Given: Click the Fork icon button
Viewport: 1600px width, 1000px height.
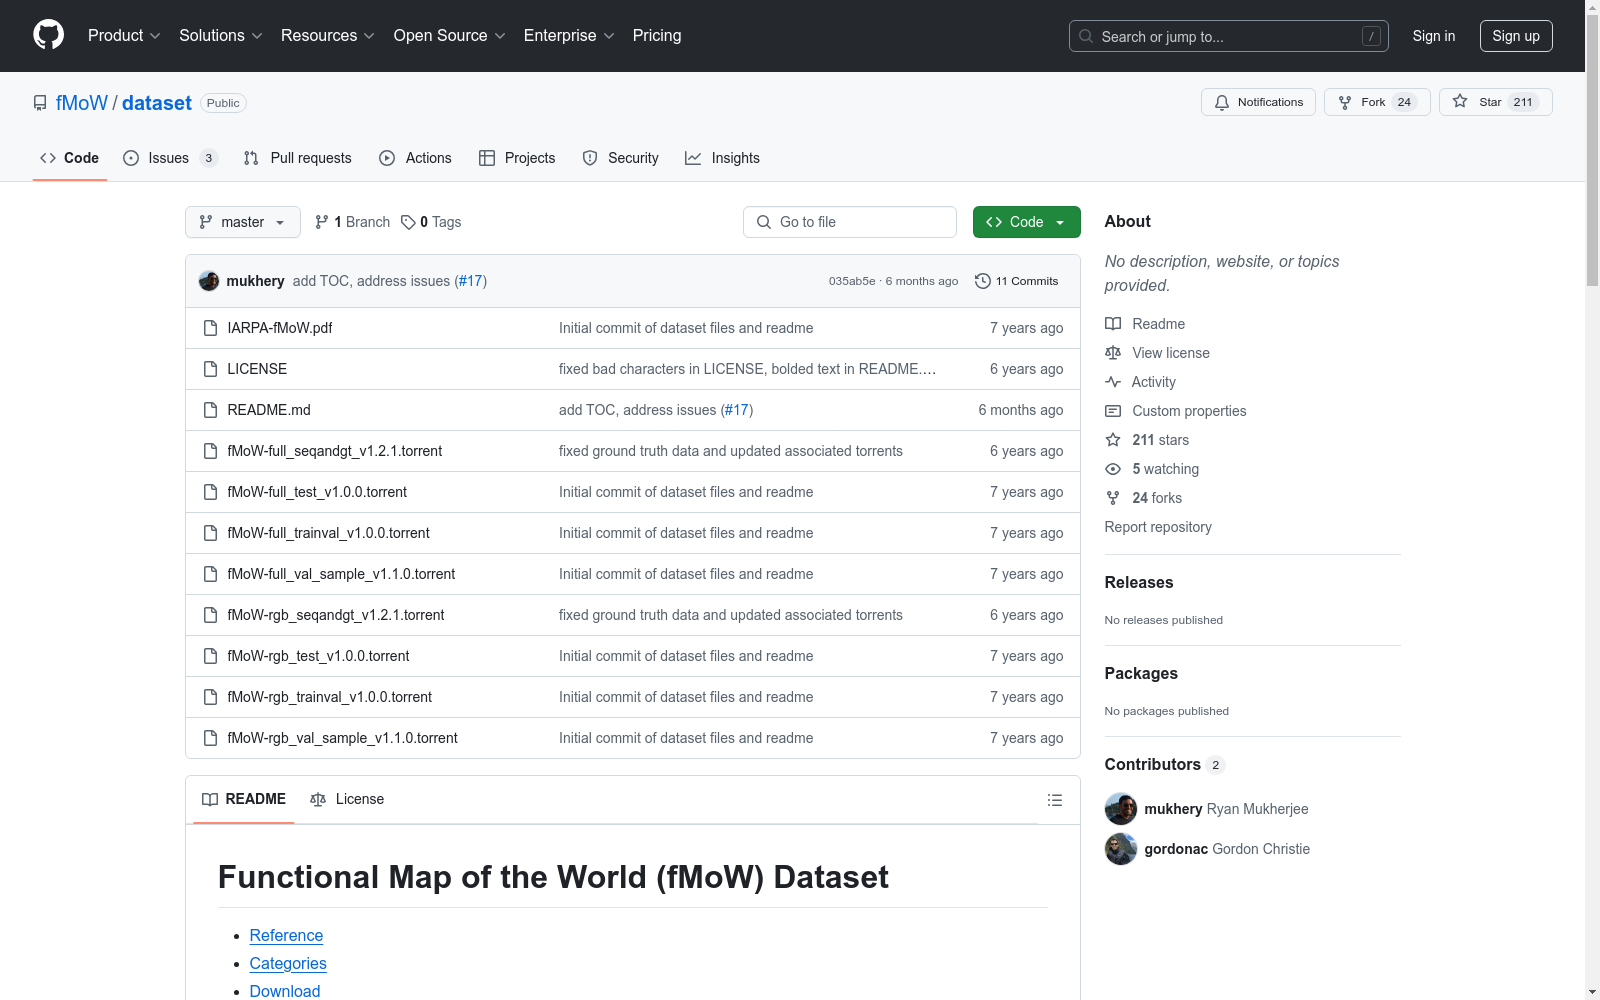Looking at the screenshot, I should pos(1345,102).
